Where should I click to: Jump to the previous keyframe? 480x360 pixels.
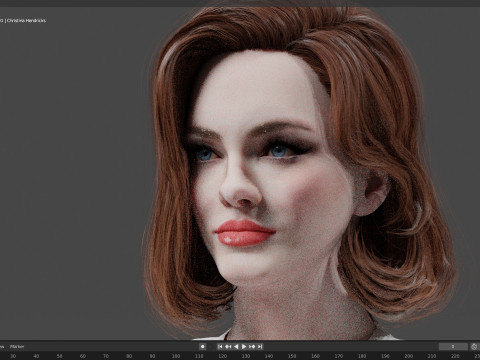[x=228, y=347]
